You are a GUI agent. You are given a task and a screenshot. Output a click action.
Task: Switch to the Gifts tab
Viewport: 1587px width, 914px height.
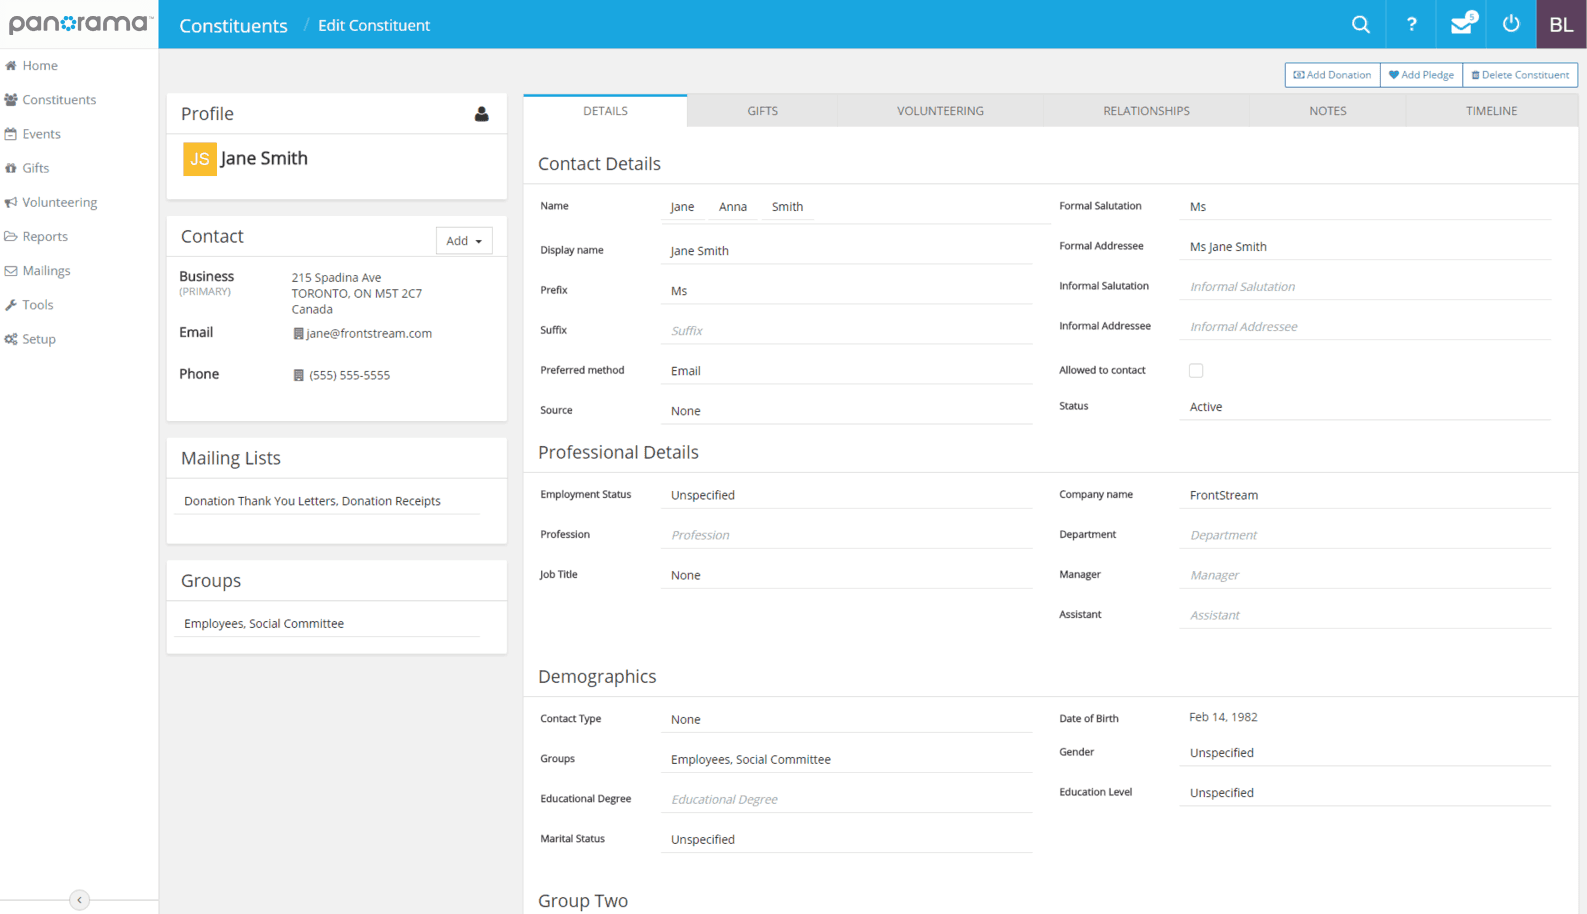point(762,111)
